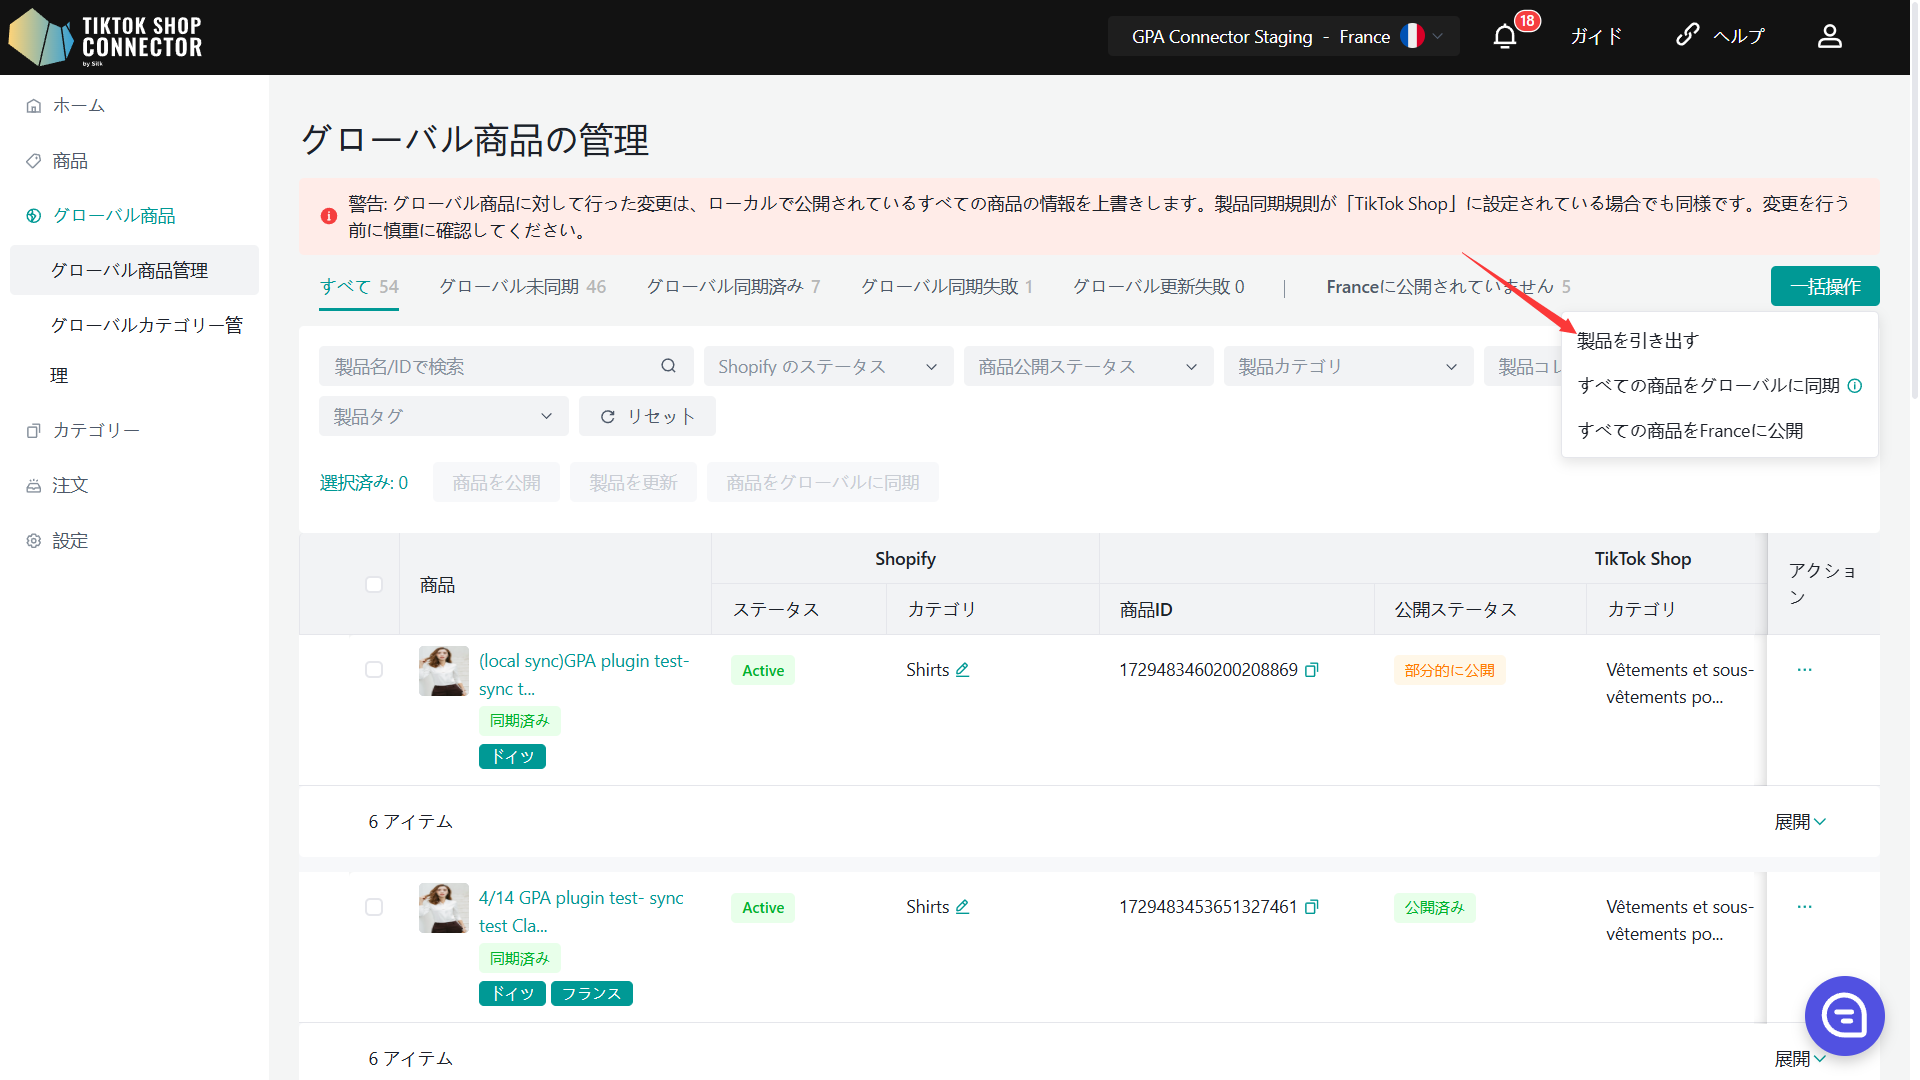Switch to グローバル同期失敗 1 tab
This screenshot has width=1920, height=1080.
(947, 287)
